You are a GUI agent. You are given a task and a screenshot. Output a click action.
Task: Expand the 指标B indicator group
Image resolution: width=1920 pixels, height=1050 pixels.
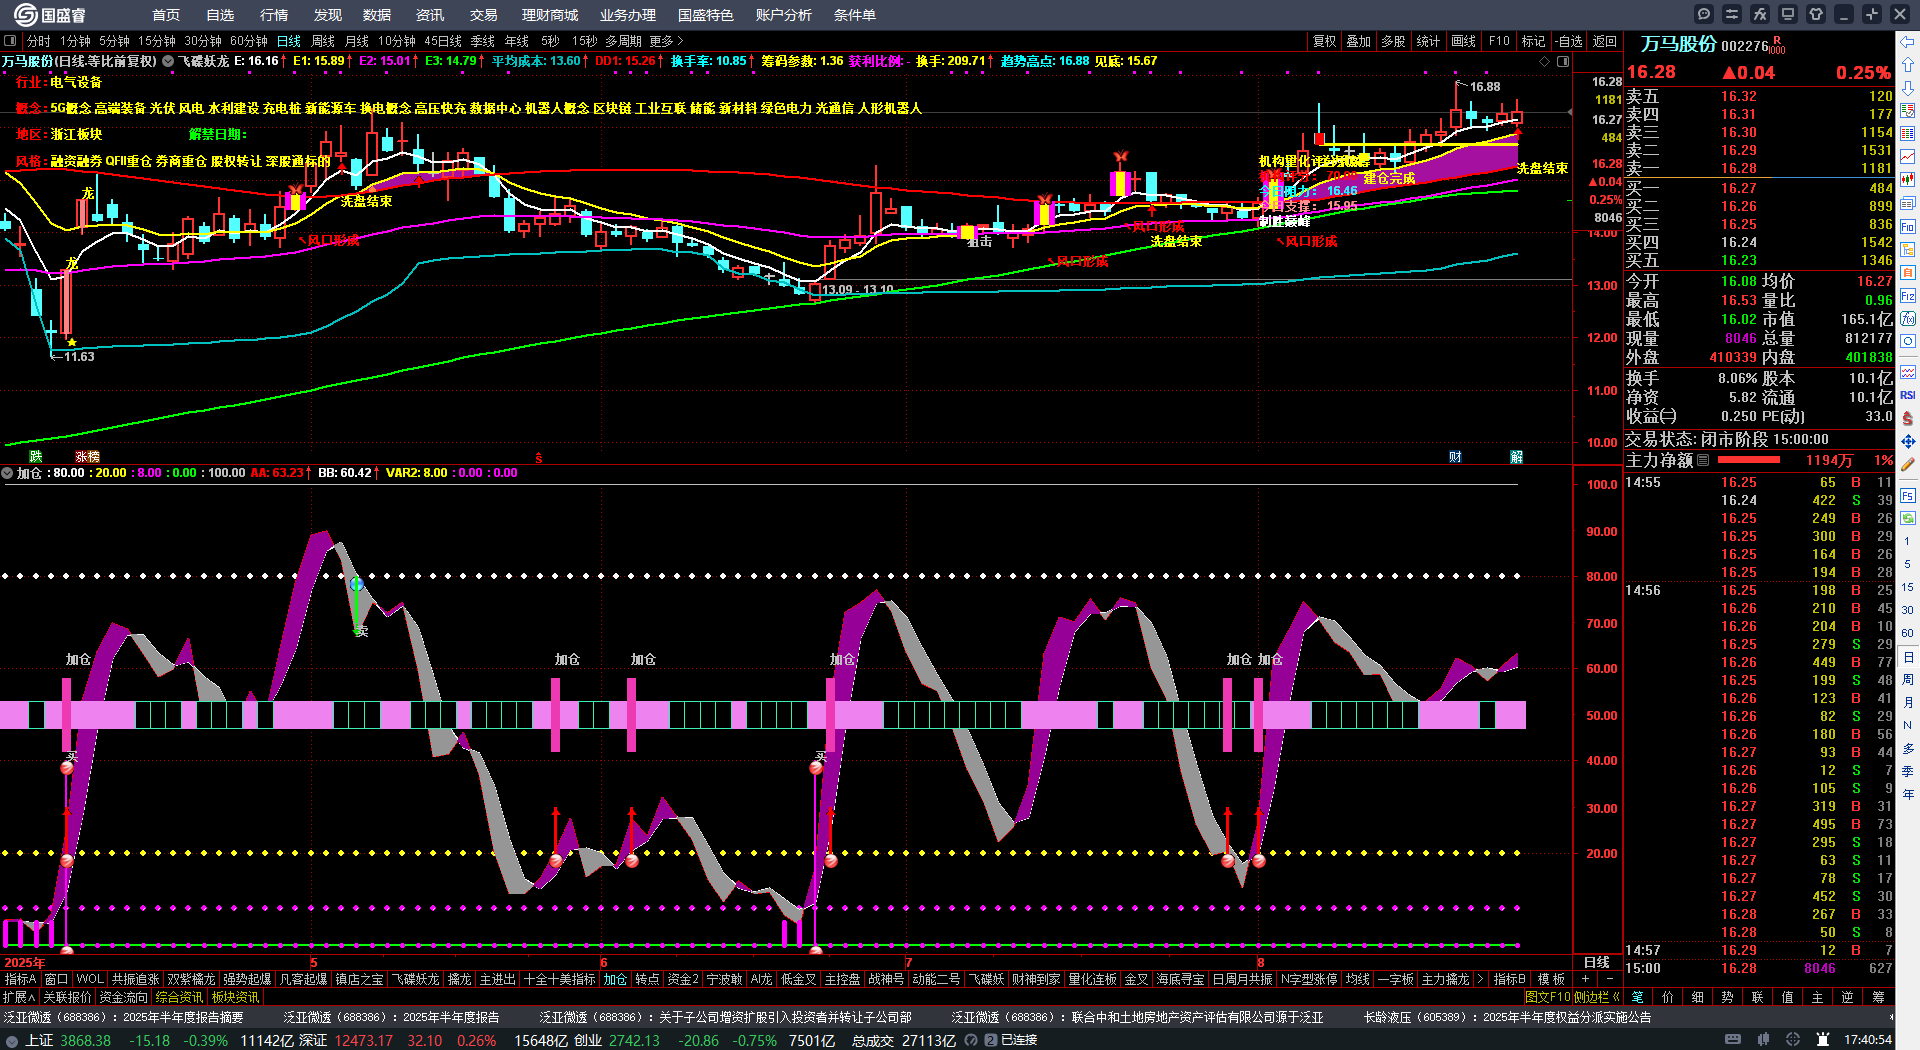pos(1509,979)
